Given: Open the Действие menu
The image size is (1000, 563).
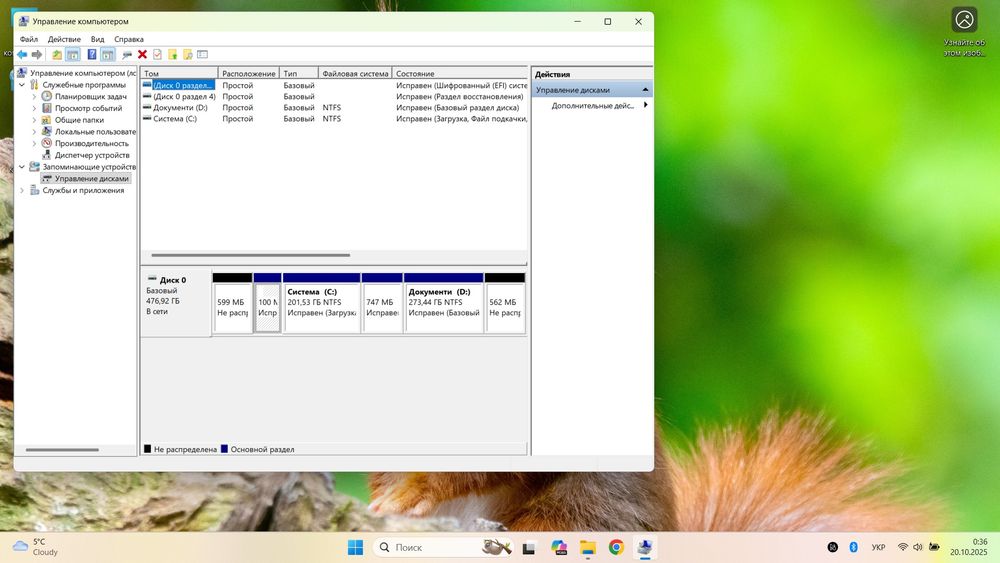Looking at the screenshot, I should (64, 39).
